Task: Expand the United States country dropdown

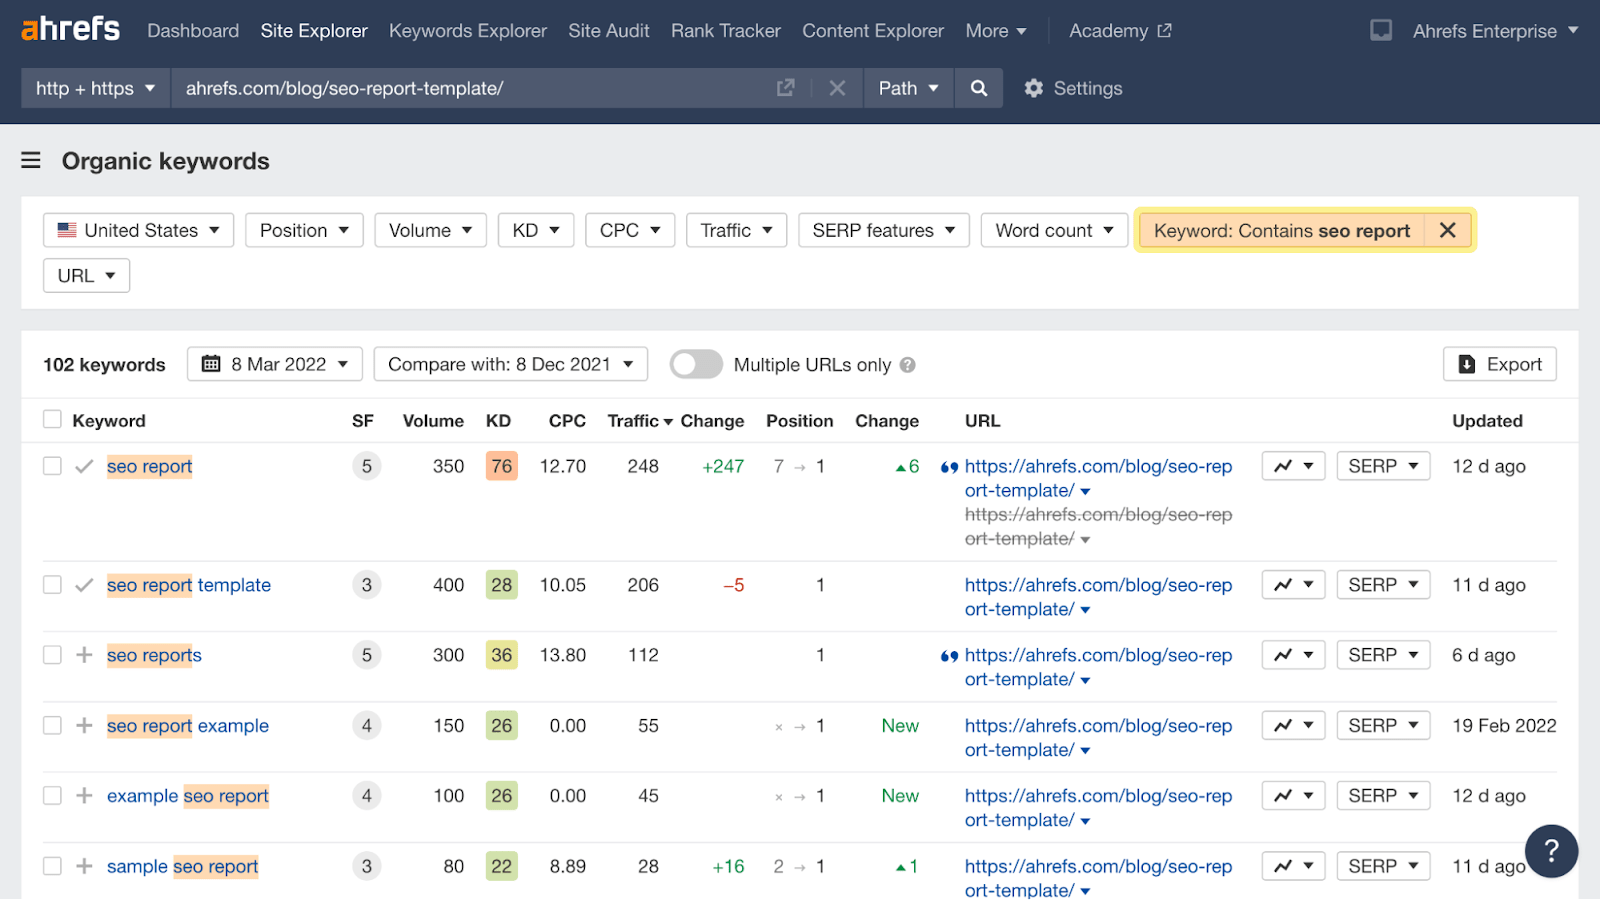Action: [138, 230]
